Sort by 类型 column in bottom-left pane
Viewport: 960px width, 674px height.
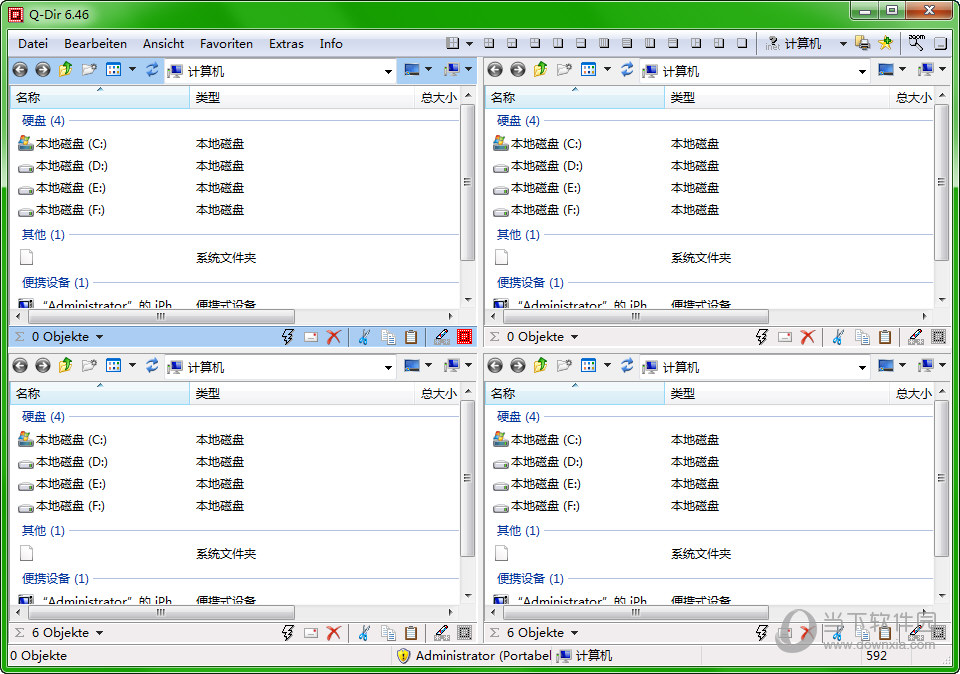[302, 394]
